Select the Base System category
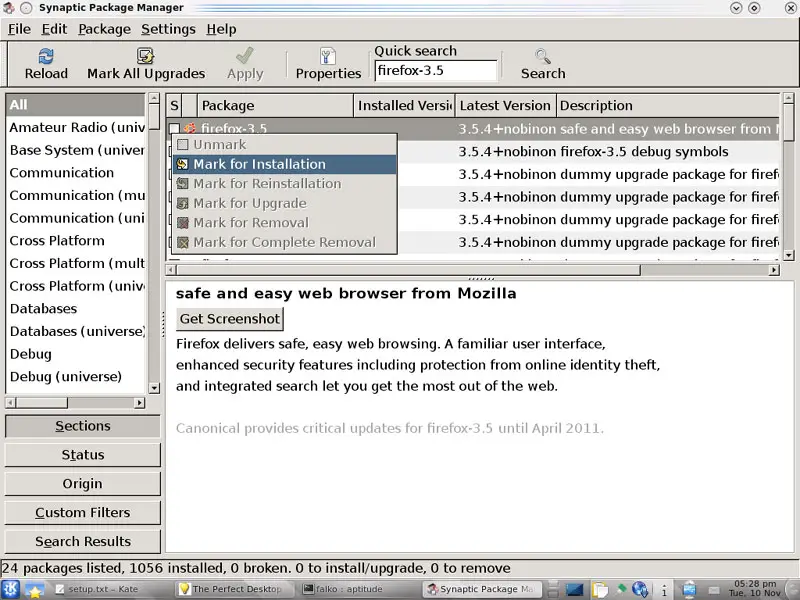The image size is (800, 600). coord(76,150)
